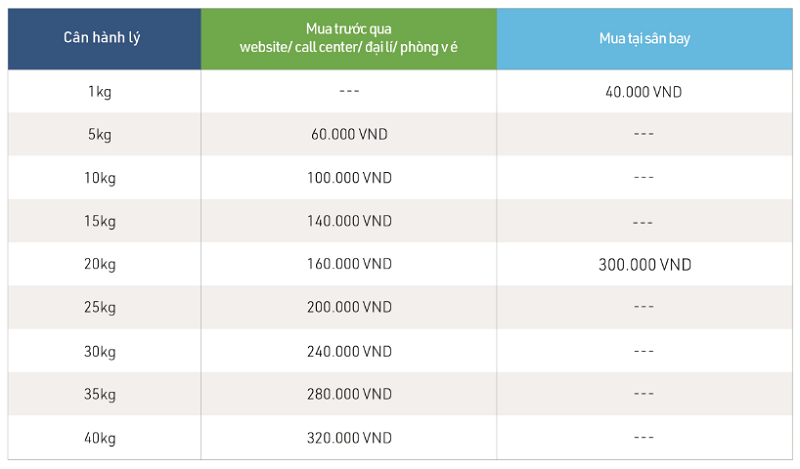
Task: Select the 1kg row label
Action: click(x=100, y=92)
